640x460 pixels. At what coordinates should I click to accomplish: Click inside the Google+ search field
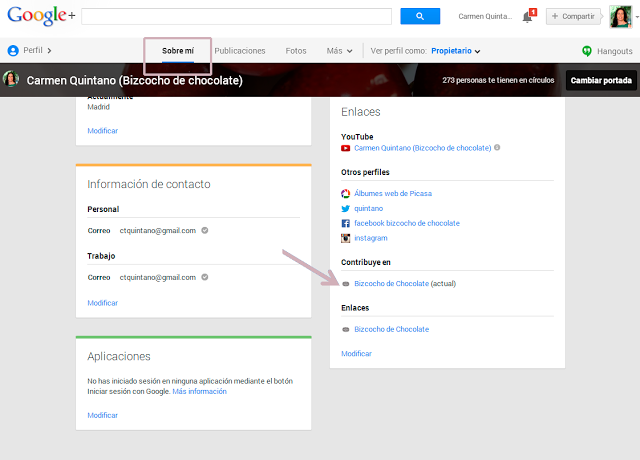pyautogui.click(x=236, y=16)
